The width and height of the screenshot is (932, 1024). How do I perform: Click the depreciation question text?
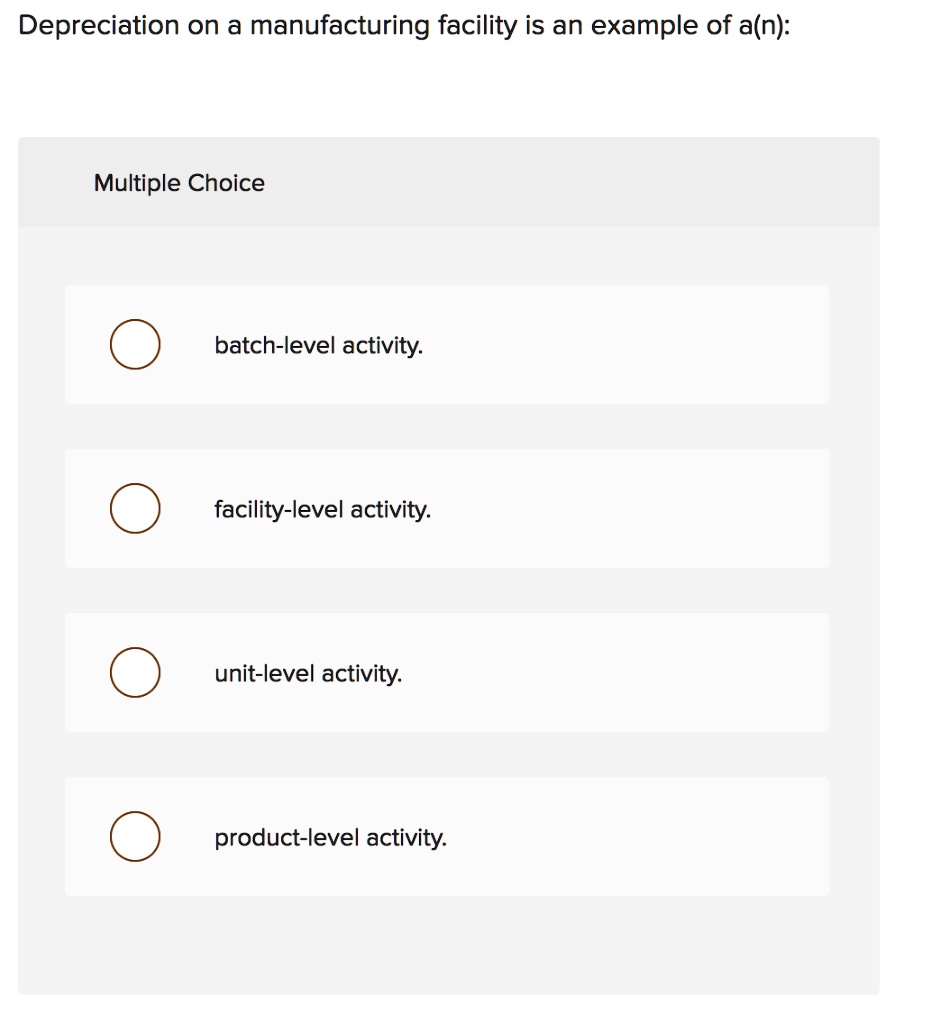(x=404, y=26)
